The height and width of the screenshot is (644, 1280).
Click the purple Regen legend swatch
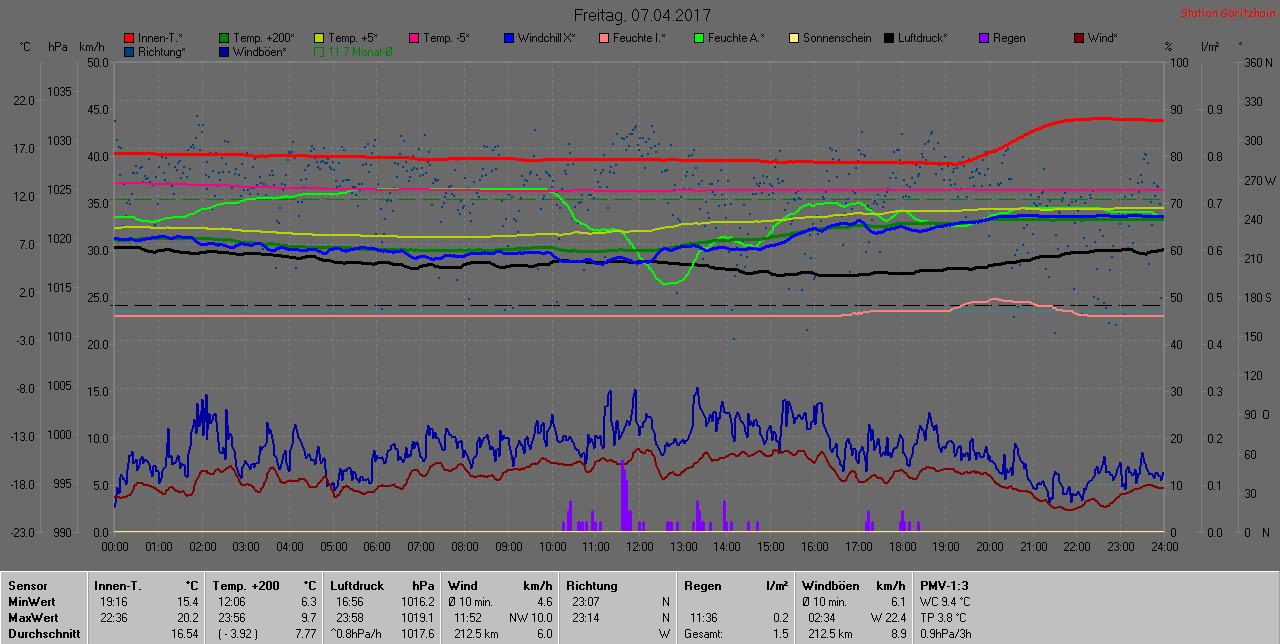[984, 38]
